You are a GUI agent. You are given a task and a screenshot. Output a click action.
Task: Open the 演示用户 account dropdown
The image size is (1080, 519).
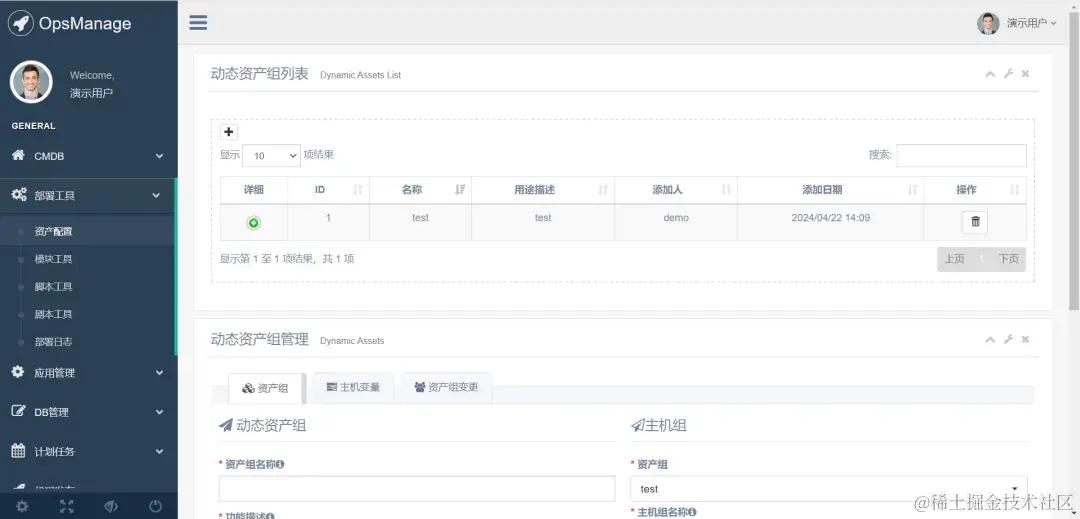(x=1031, y=23)
